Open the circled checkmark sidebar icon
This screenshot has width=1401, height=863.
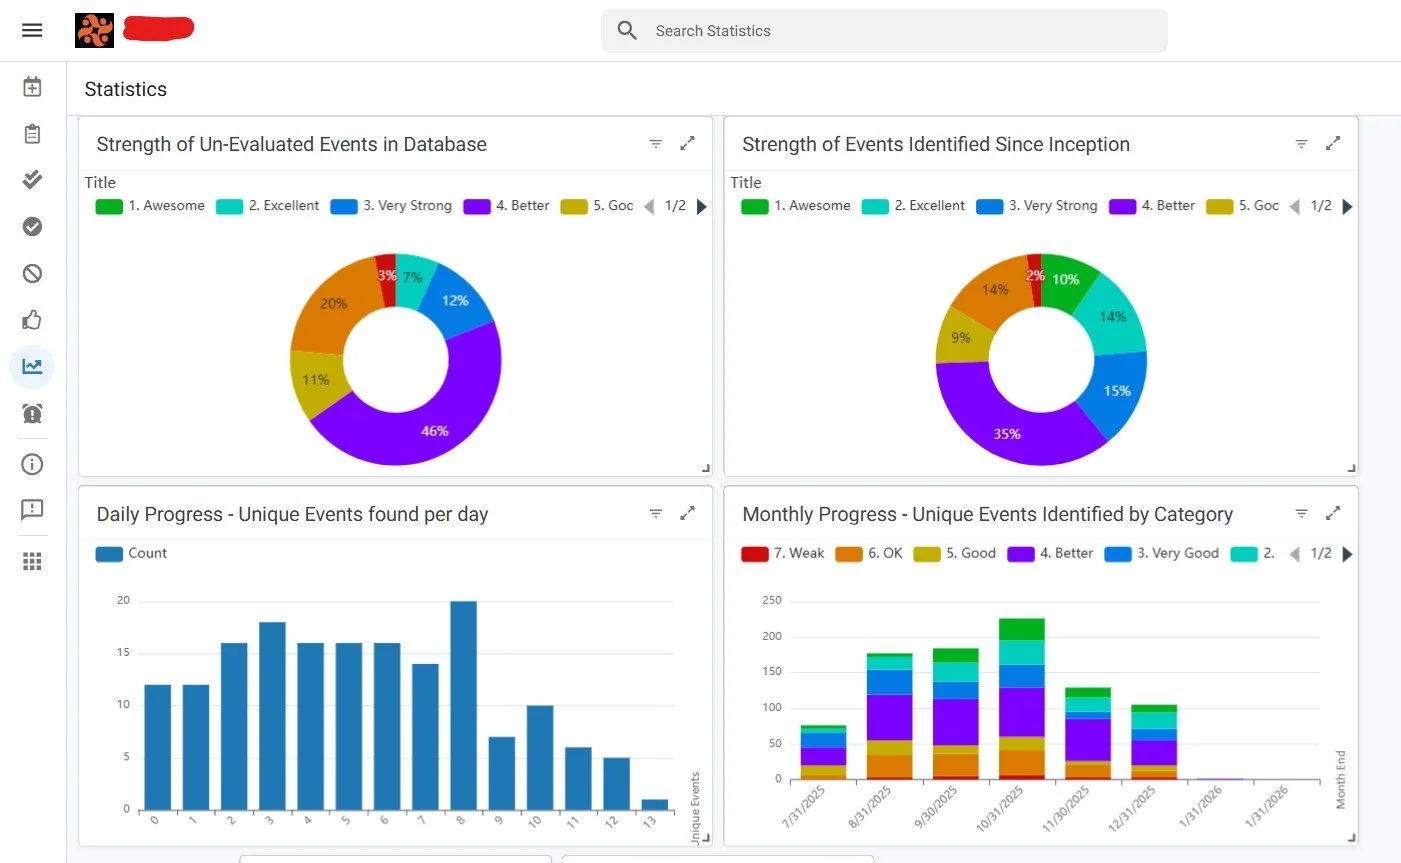point(32,226)
